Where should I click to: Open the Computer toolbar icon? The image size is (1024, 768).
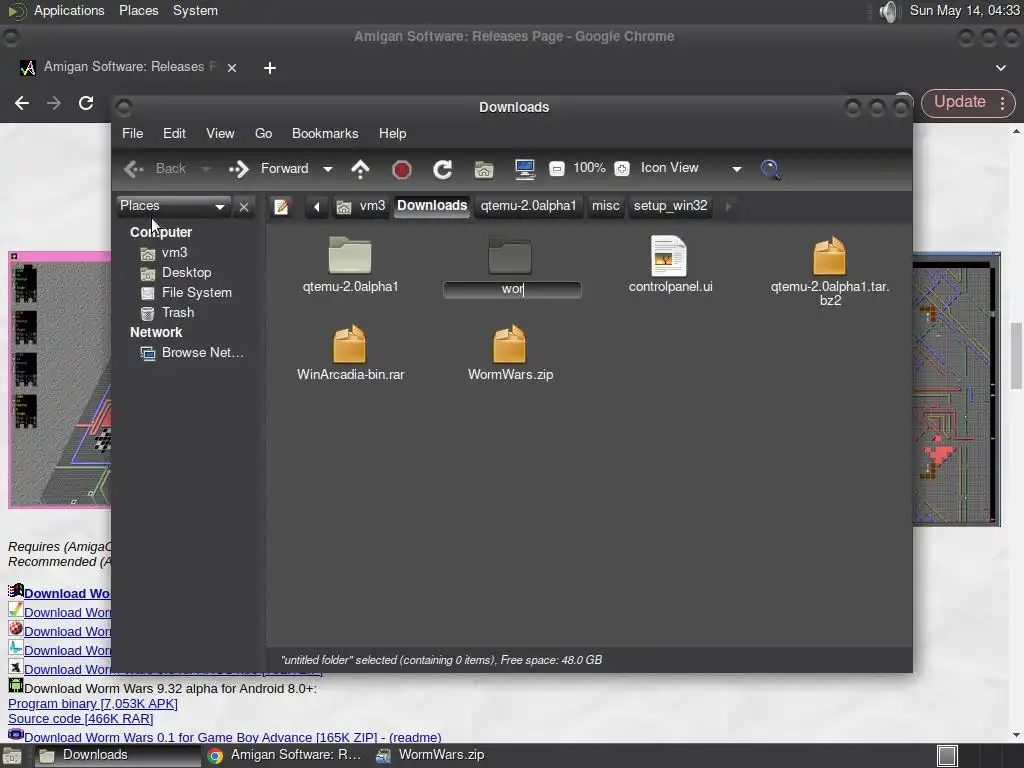pos(525,169)
